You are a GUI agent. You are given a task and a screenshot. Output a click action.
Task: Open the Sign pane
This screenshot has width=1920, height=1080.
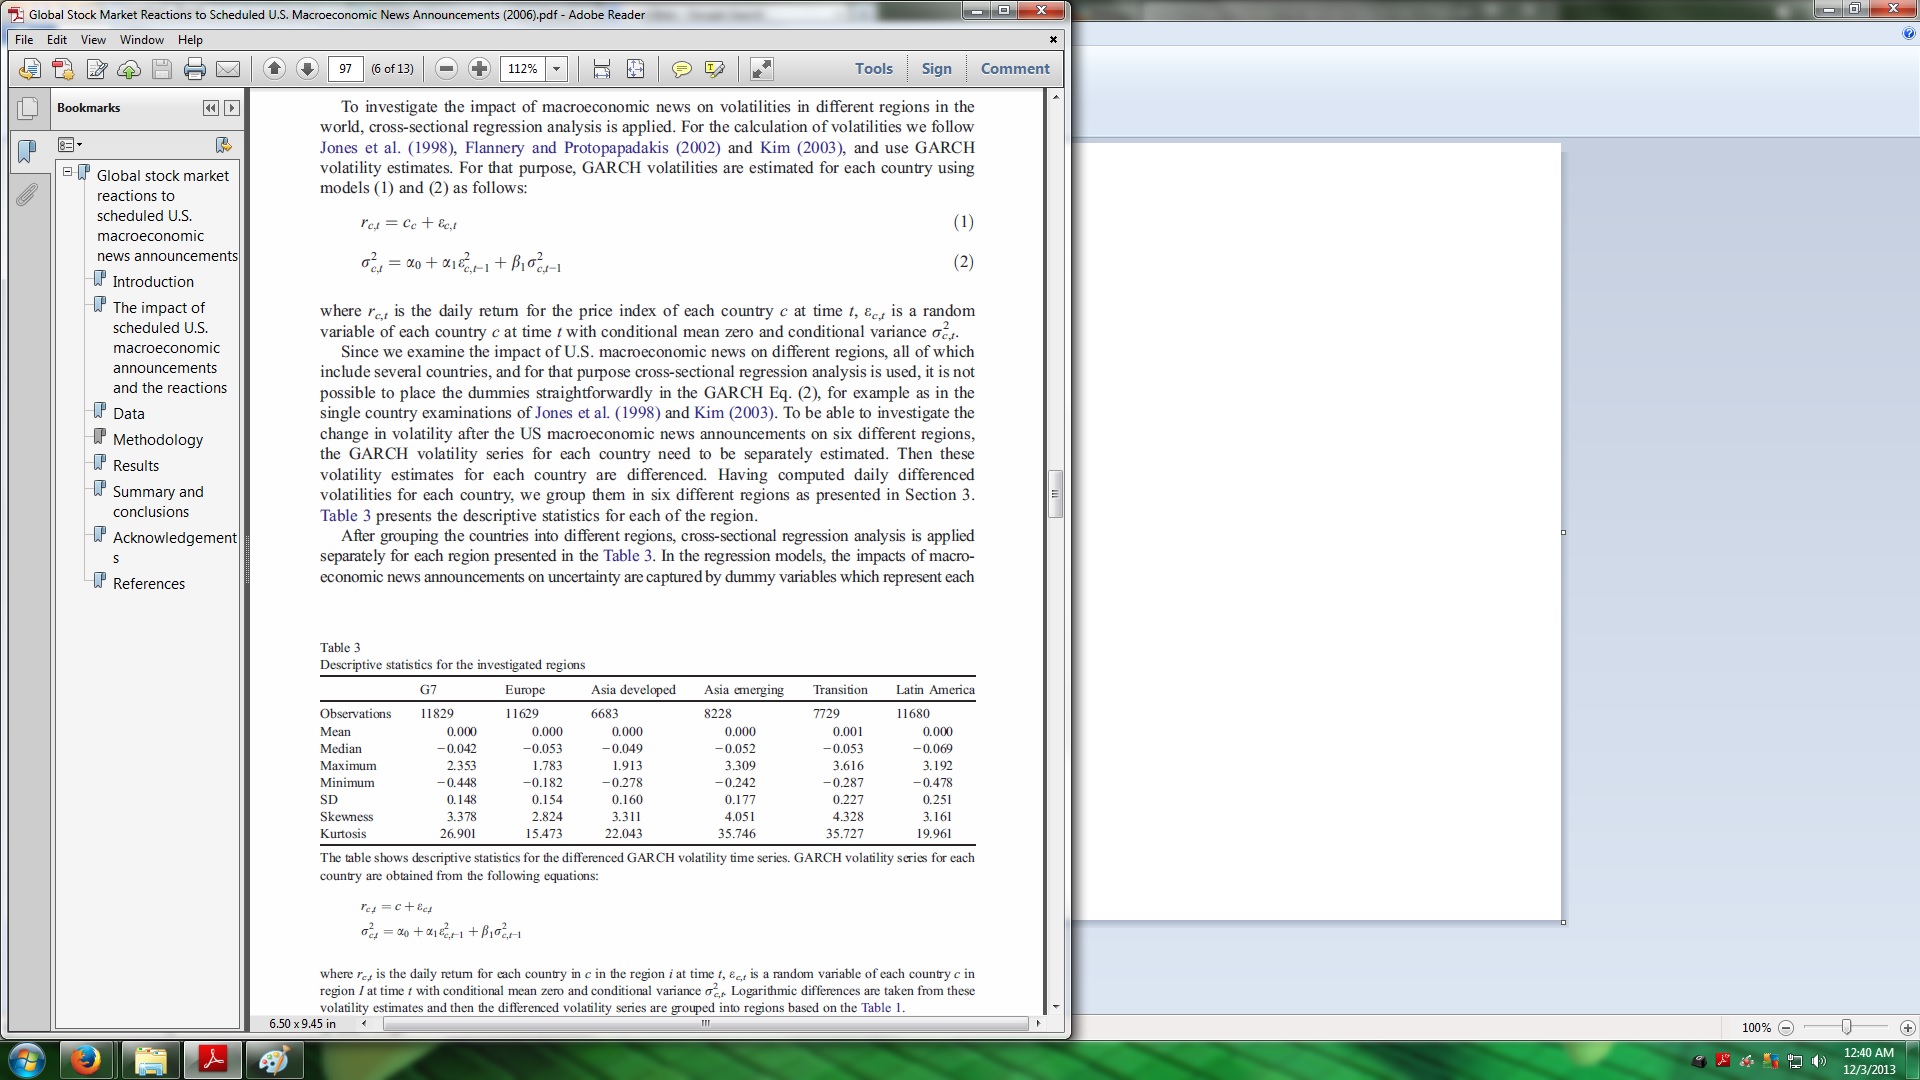[x=936, y=69]
